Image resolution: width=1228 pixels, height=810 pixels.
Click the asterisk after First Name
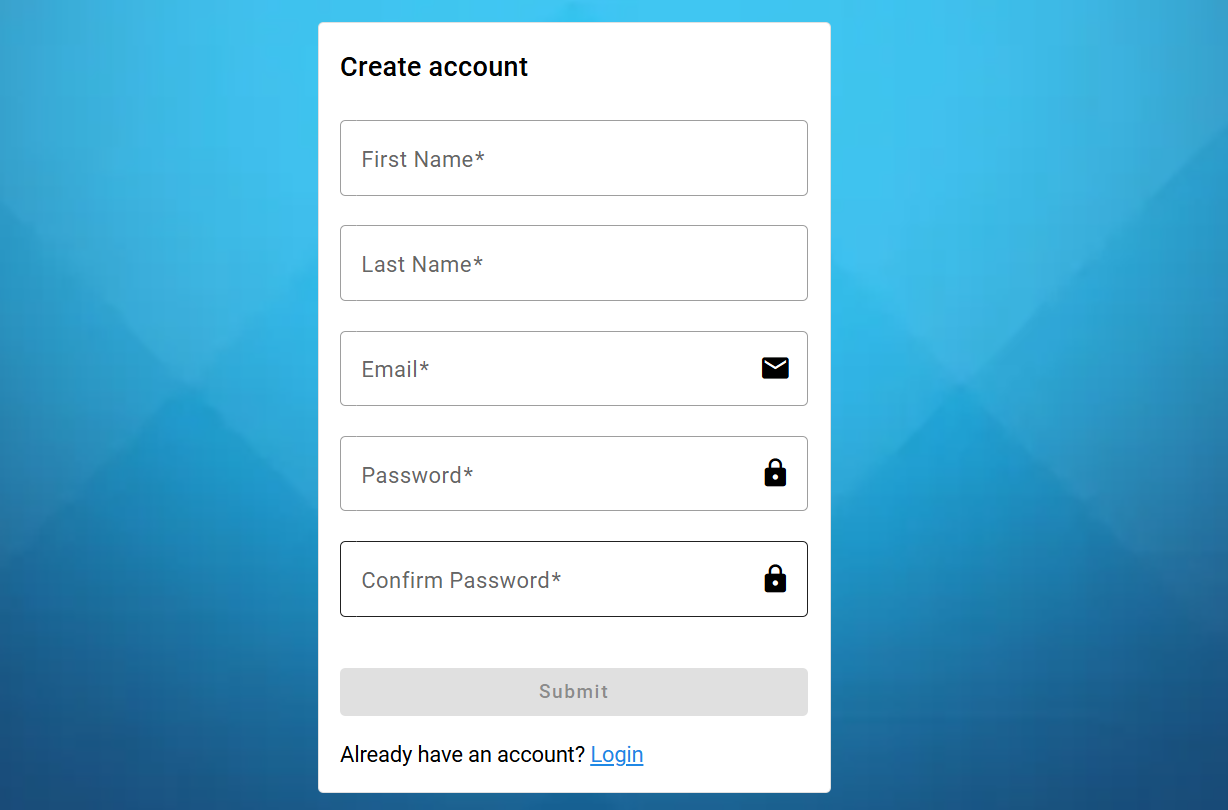(x=480, y=157)
